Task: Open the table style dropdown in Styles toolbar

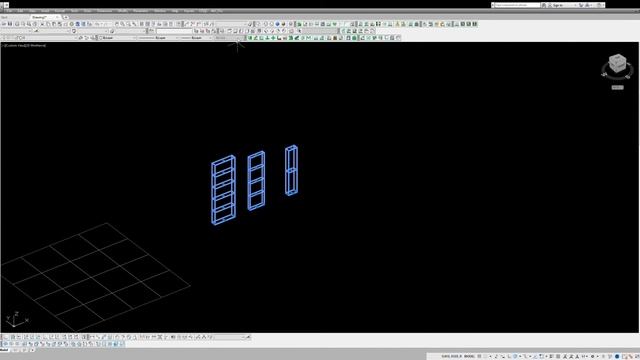Action: tap(93, 31)
